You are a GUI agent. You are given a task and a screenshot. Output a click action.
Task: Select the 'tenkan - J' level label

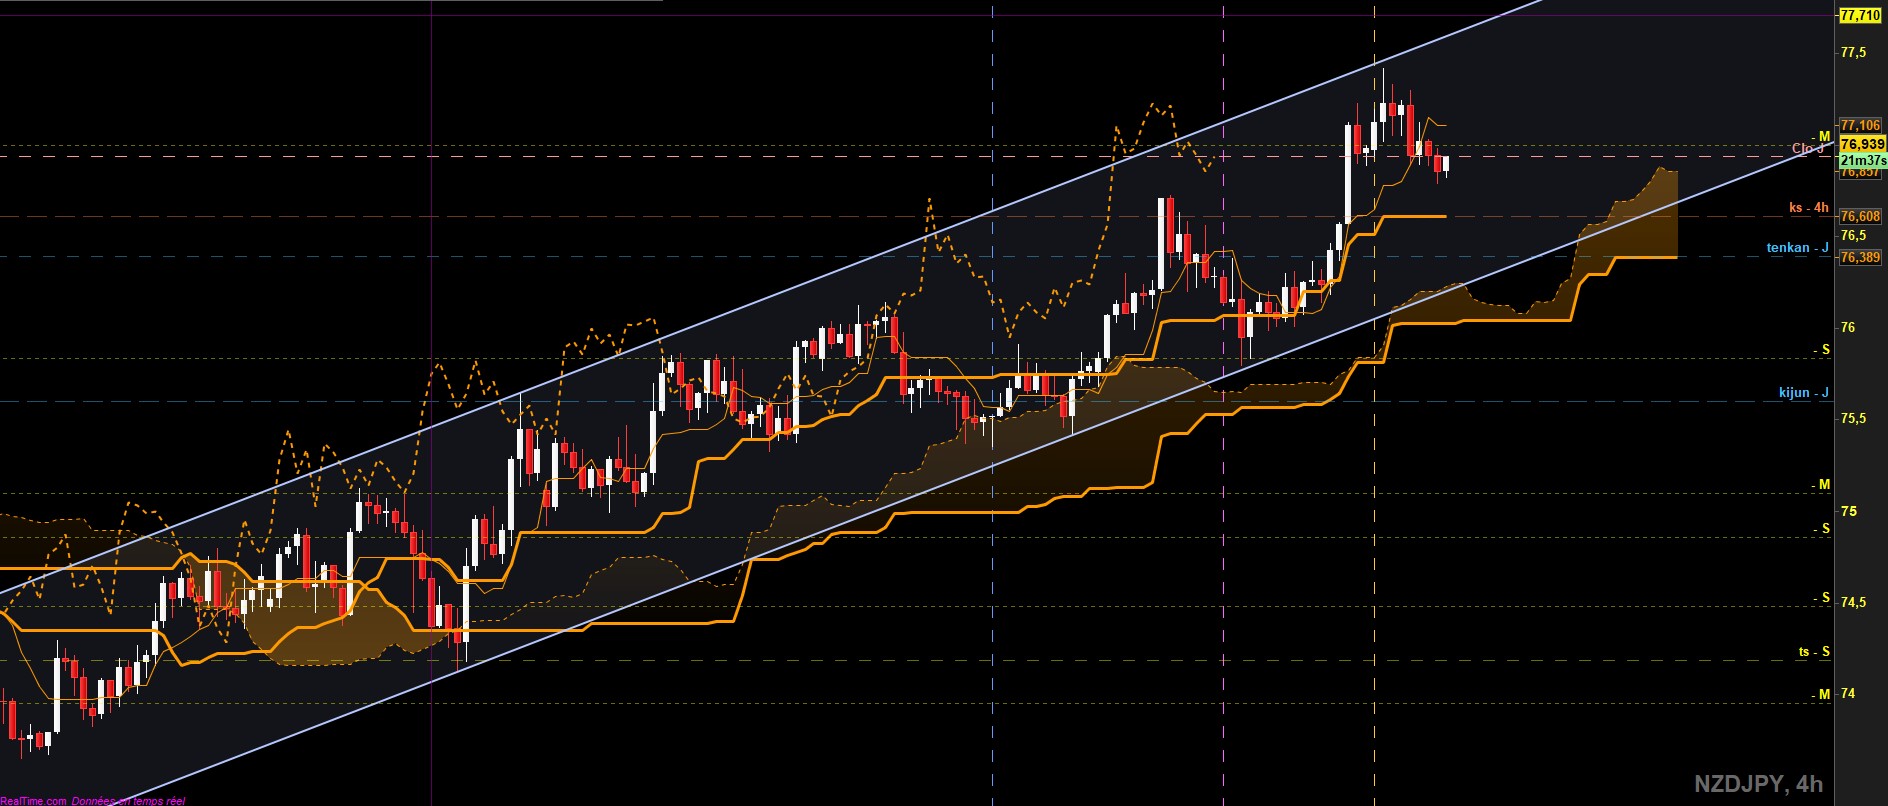click(x=1798, y=248)
